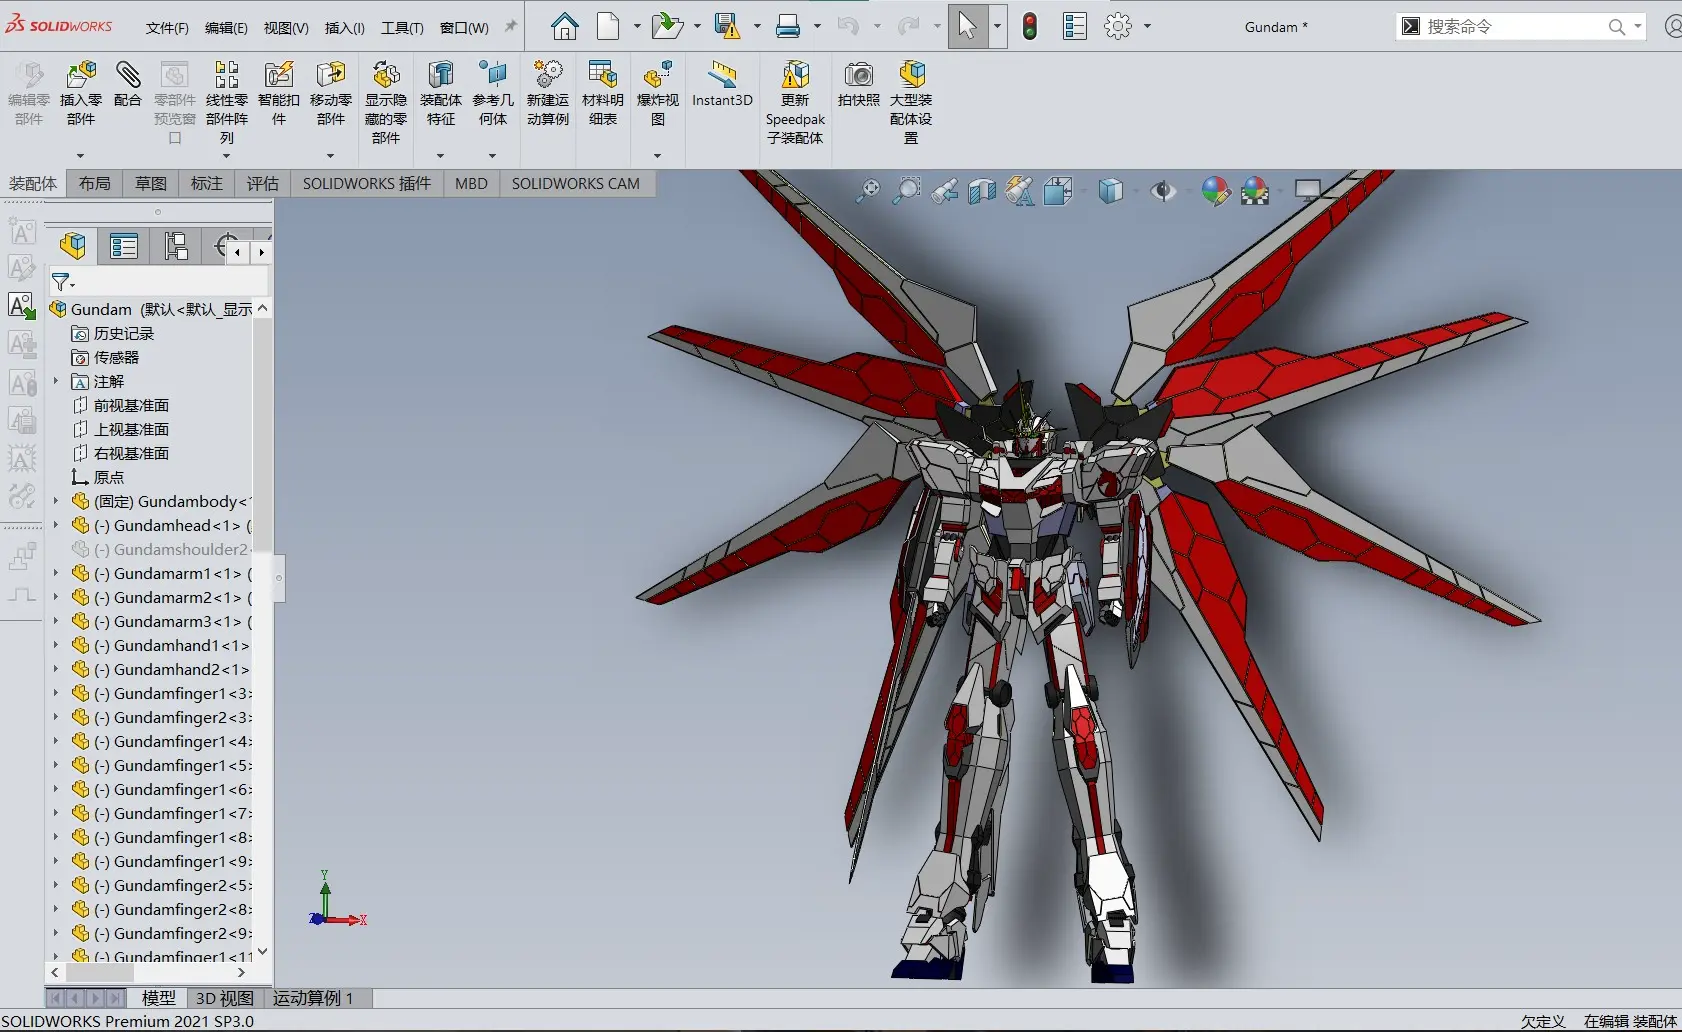The height and width of the screenshot is (1032, 1682).
Task: Click the Mate (配合) paperclip tool
Action: (128, 84)
